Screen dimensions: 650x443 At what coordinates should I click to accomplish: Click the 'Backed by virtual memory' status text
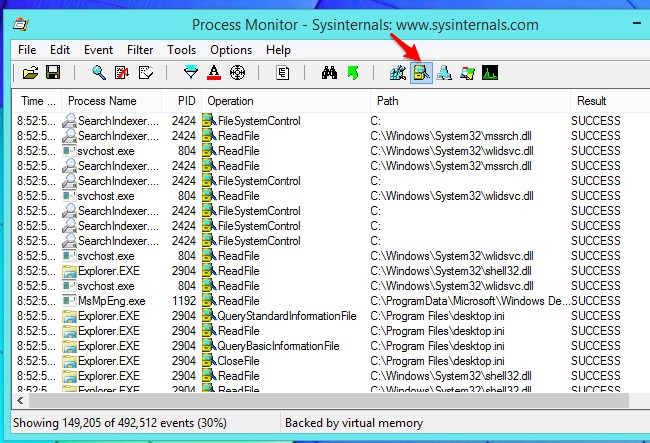(354, 423)
